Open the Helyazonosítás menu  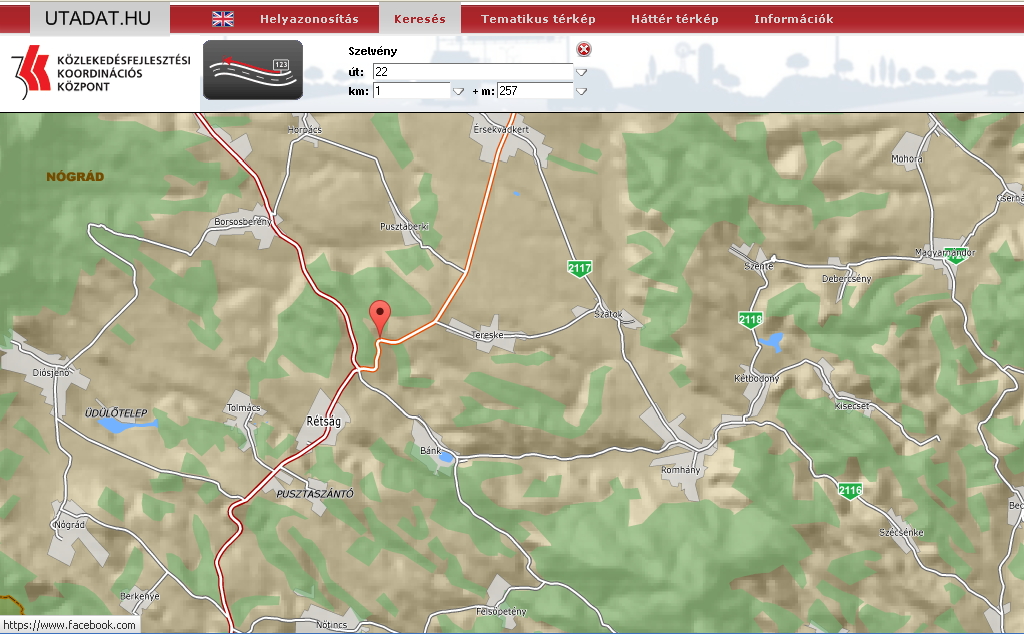tap(309, 19)
